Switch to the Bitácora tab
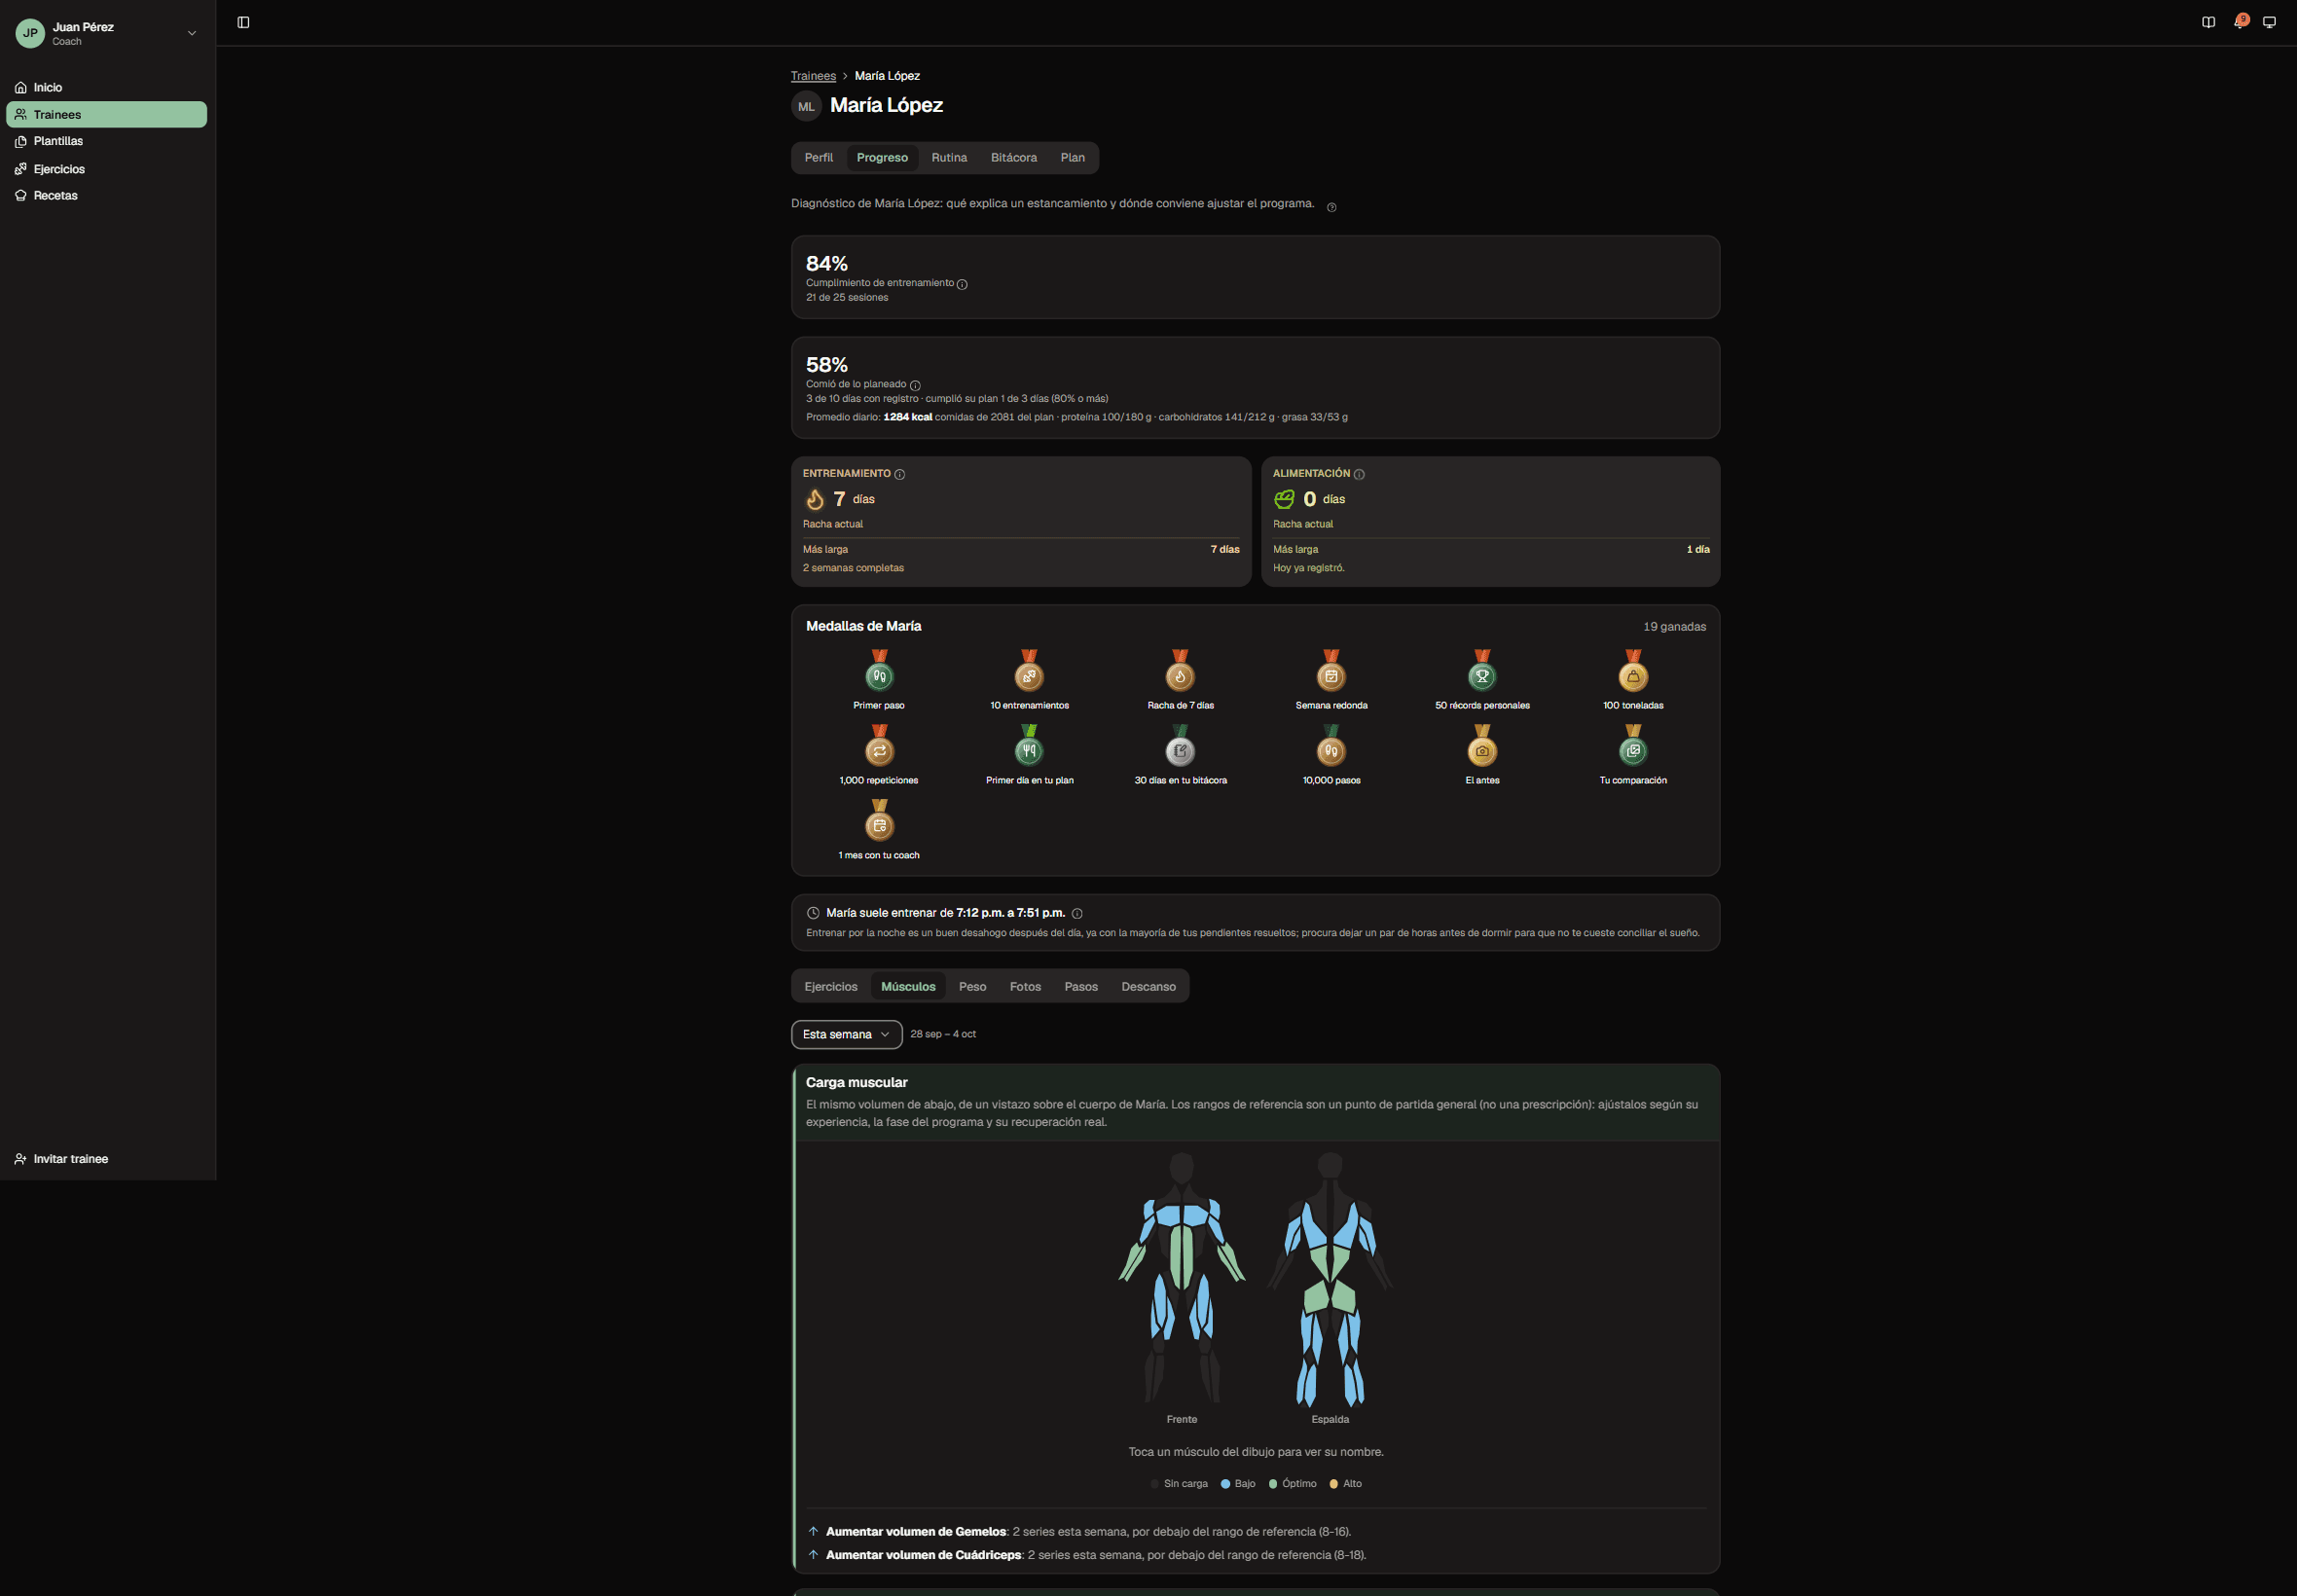Image resolution: width=2297 pixels, height=1596 pixels. 1013,158
